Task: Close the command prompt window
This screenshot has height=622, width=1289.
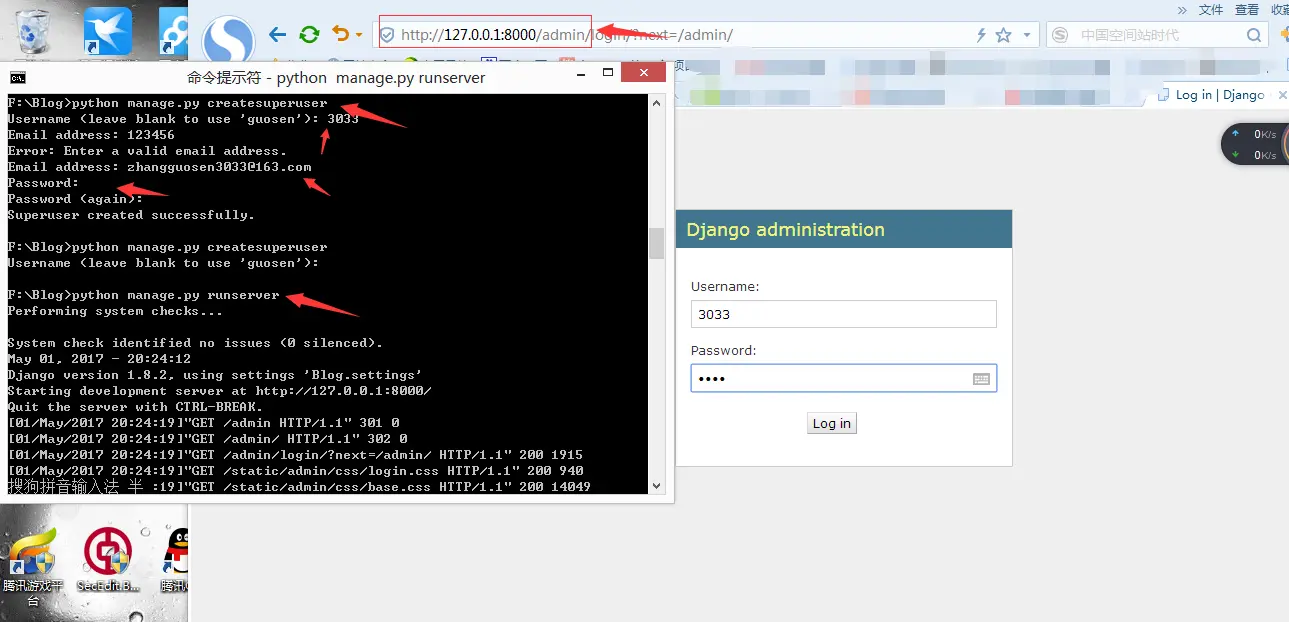Action: click(643, 73)
